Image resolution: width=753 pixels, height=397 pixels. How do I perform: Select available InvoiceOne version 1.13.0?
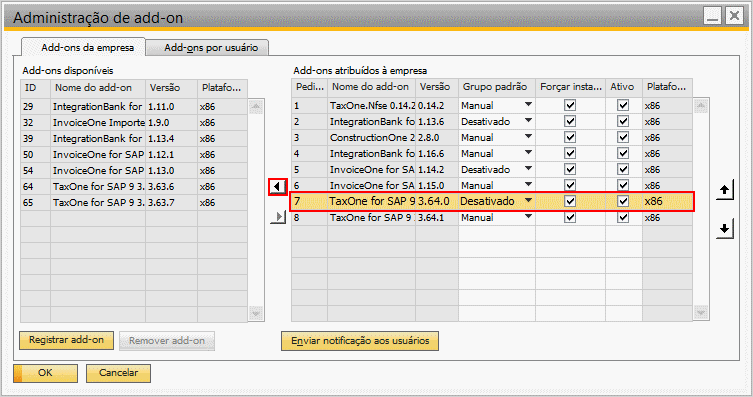coord(134,170)
